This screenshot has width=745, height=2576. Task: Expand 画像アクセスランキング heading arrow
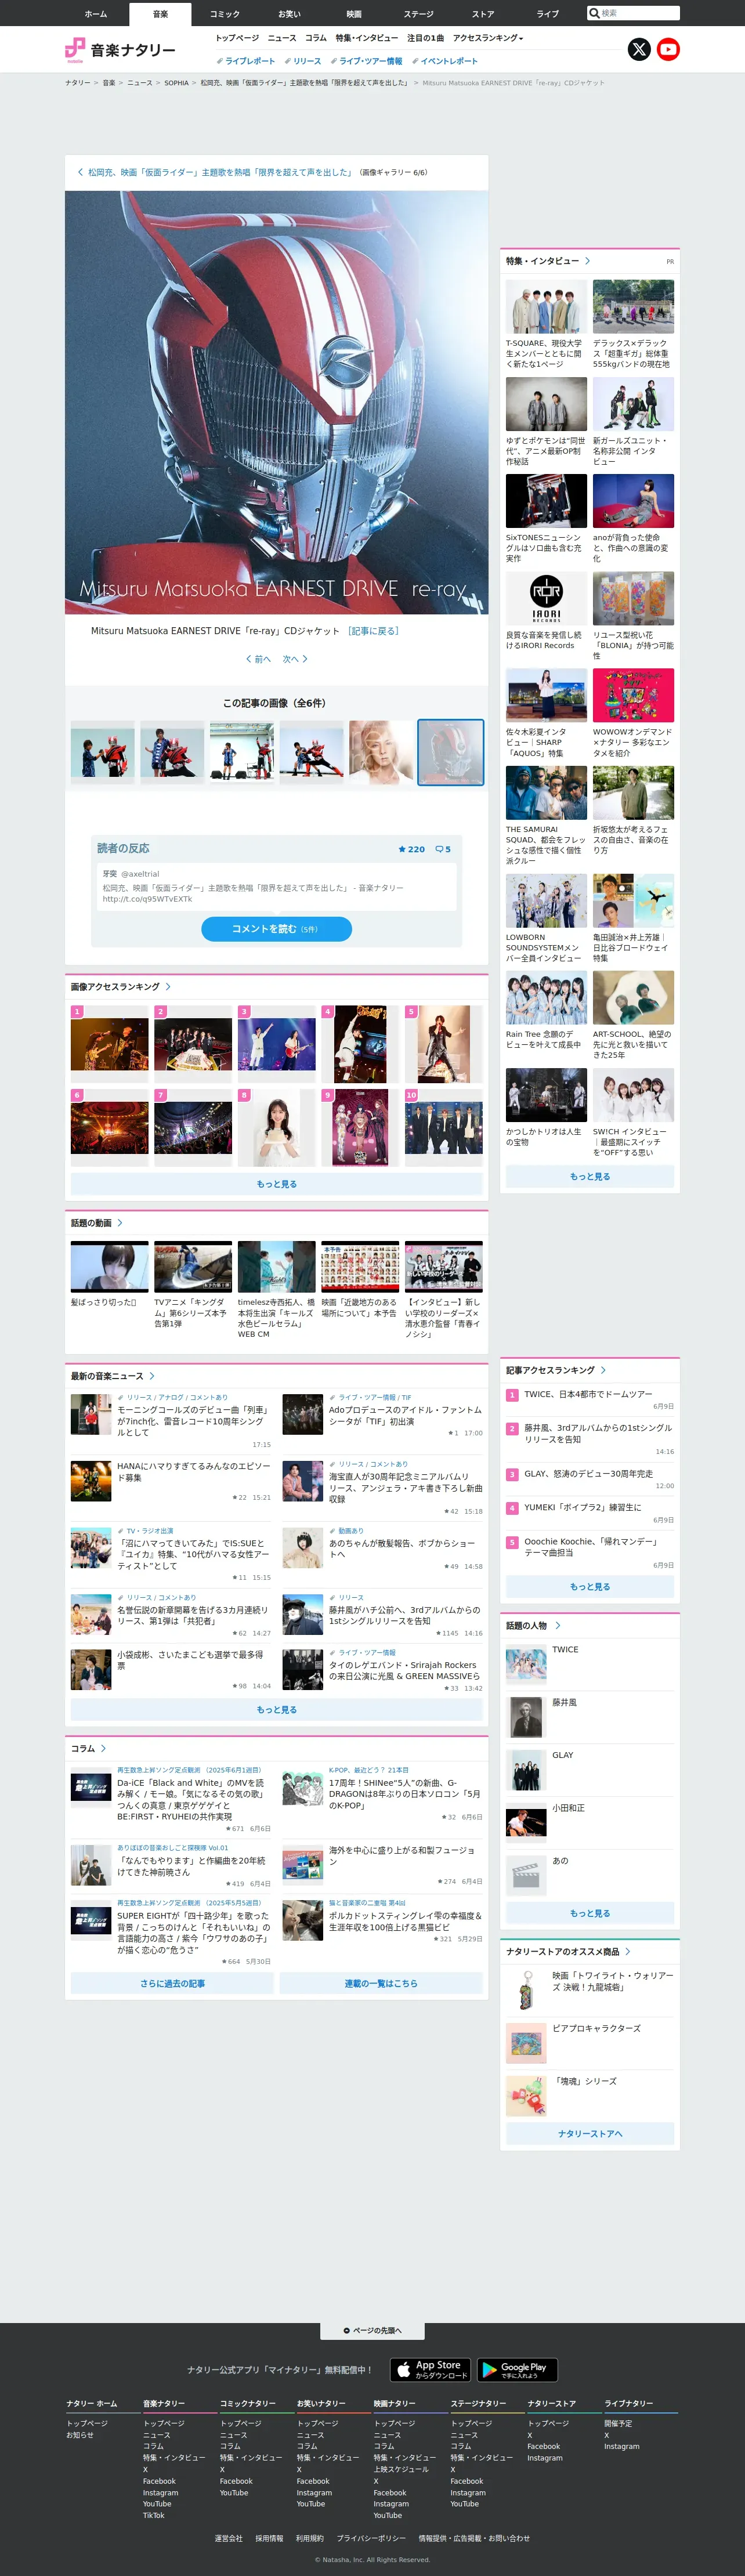[168, 987]
